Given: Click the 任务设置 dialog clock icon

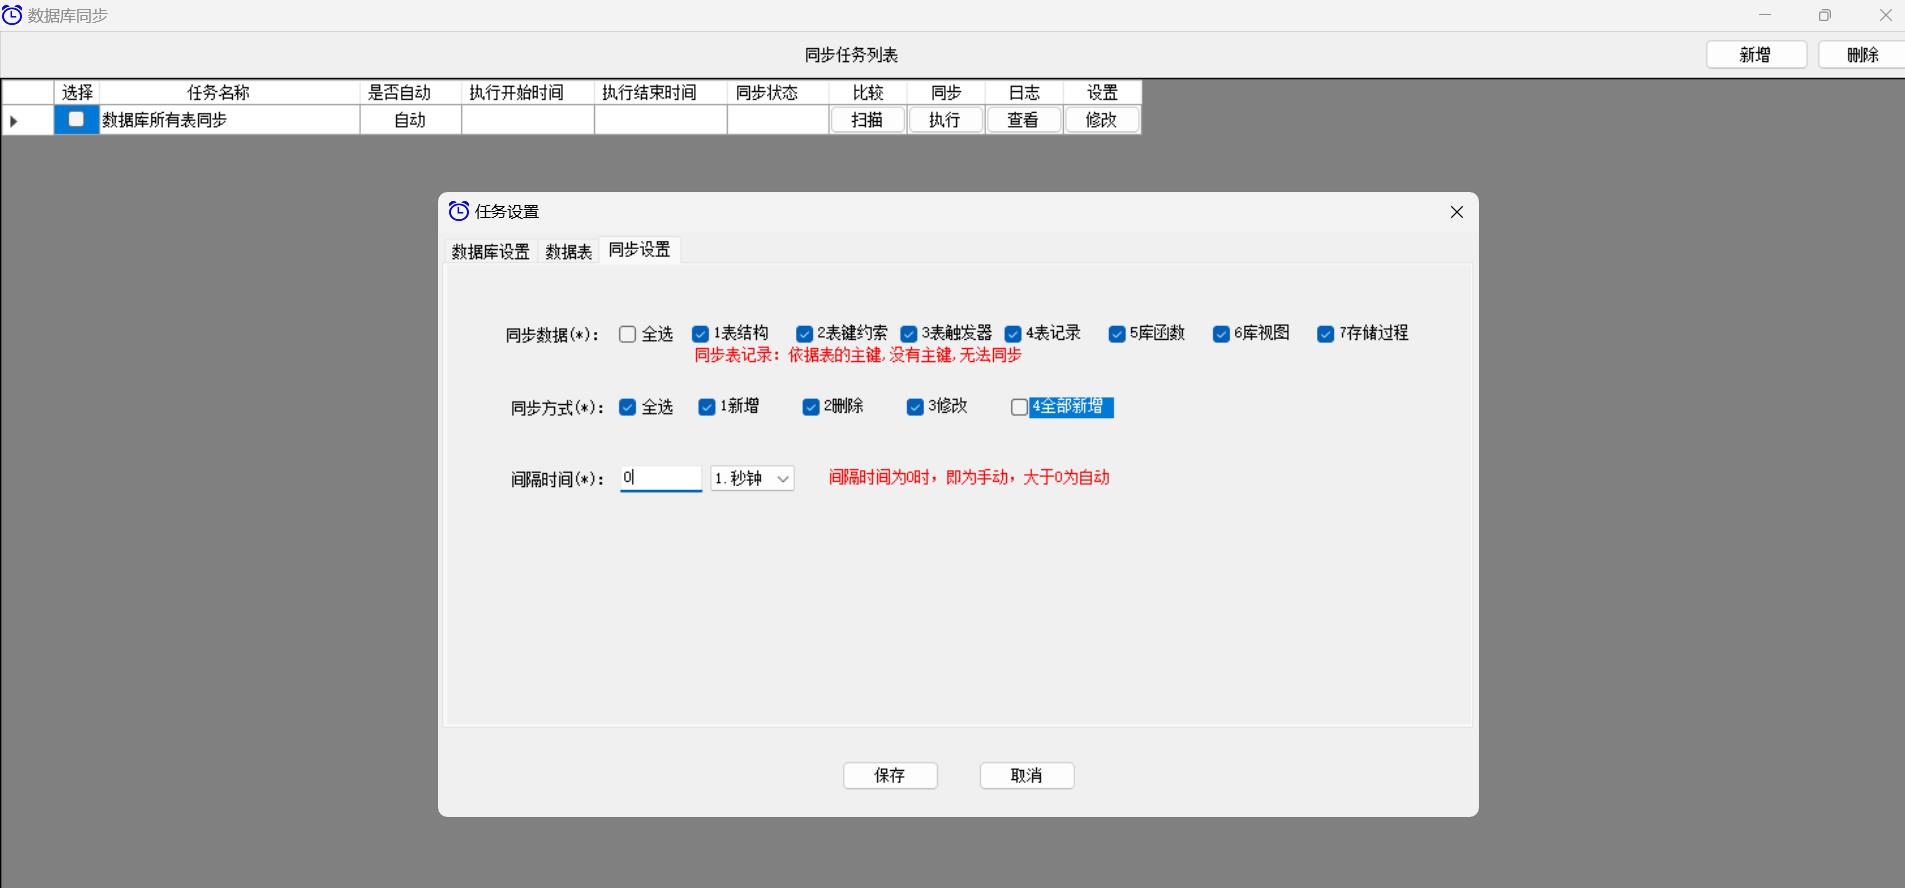Looking at the screenshot, I should point(459,211).
